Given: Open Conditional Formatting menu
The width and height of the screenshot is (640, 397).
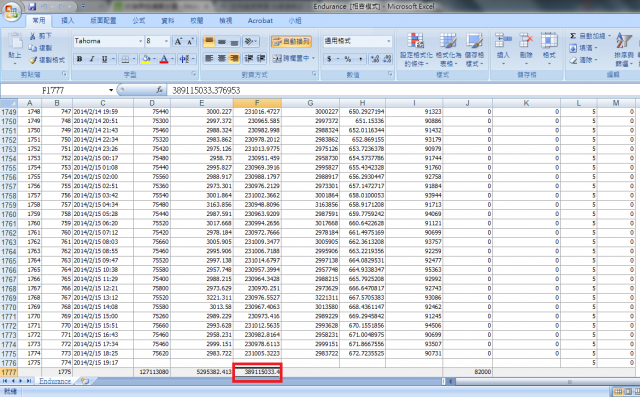Looking at the screenshot, I should tap(416, 49).
